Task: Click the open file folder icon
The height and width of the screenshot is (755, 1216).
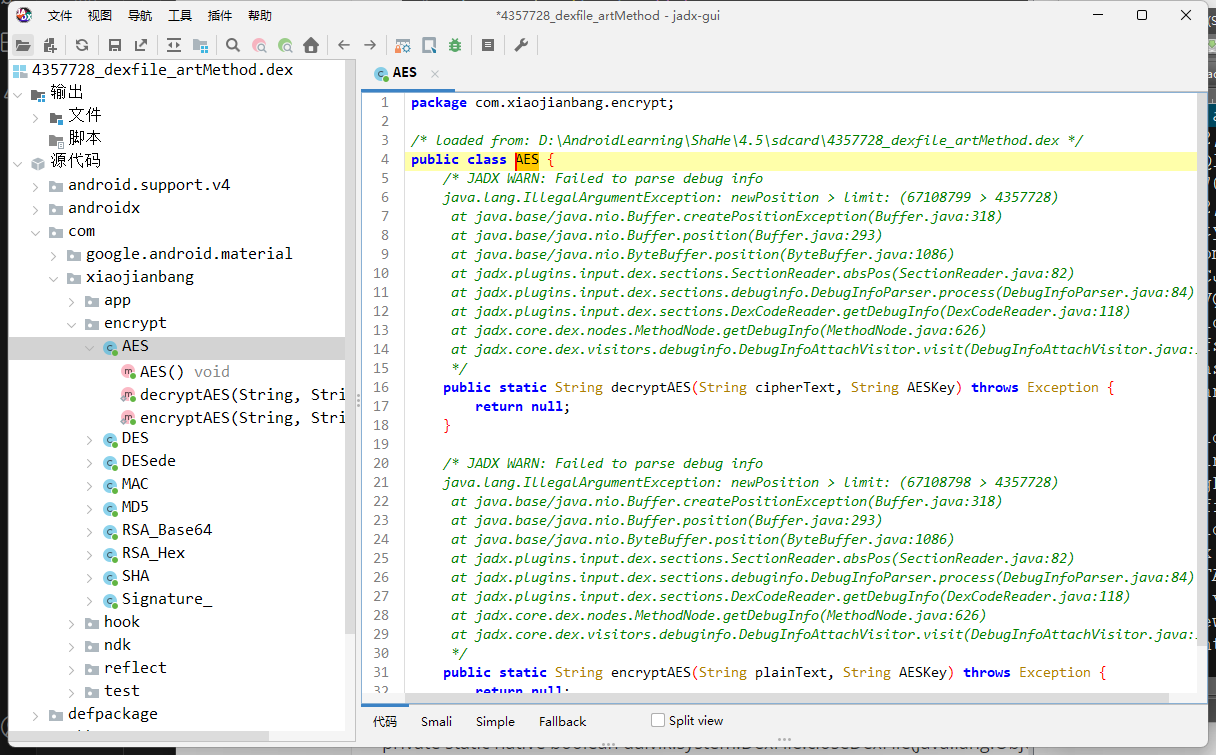Action: tap(22, 45)
